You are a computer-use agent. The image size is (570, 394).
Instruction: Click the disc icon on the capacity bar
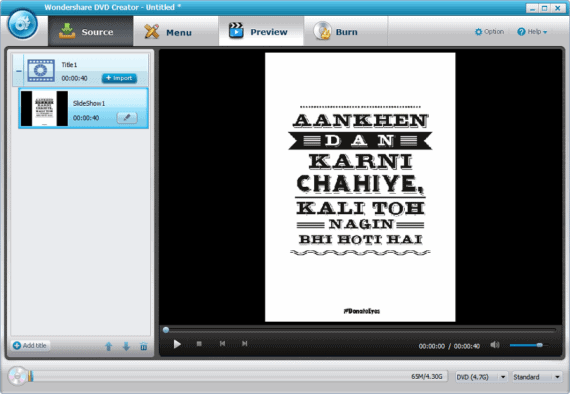coord(17,376)
